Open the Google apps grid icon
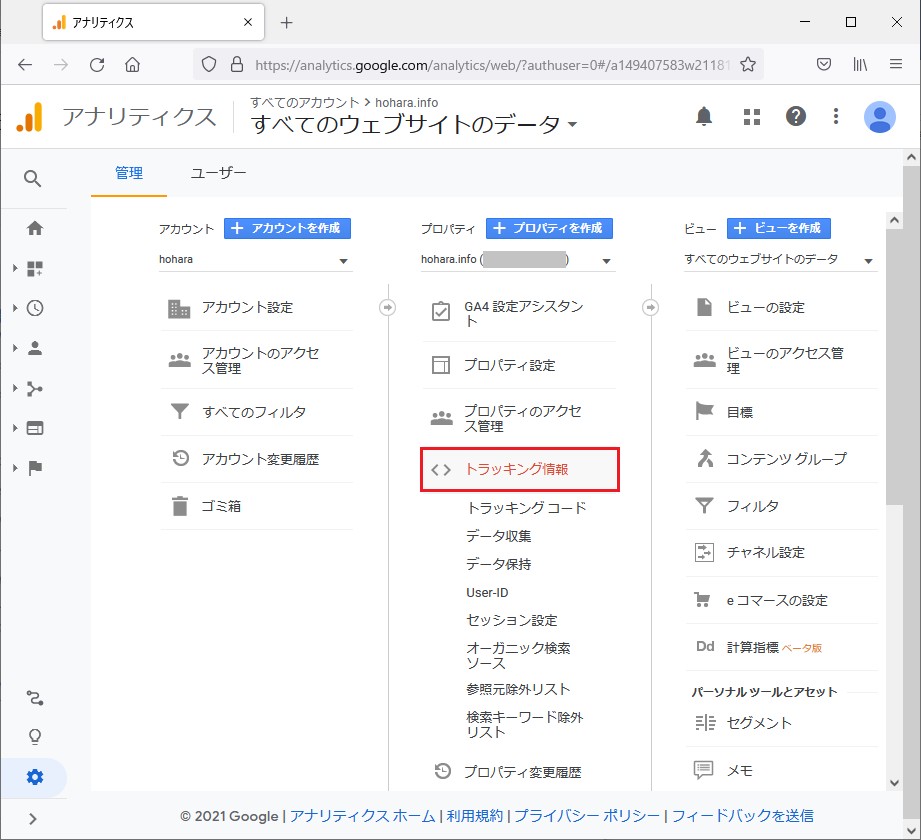This screenshot has width=921, height=840. pyautogui.click(x=752, y=117)
